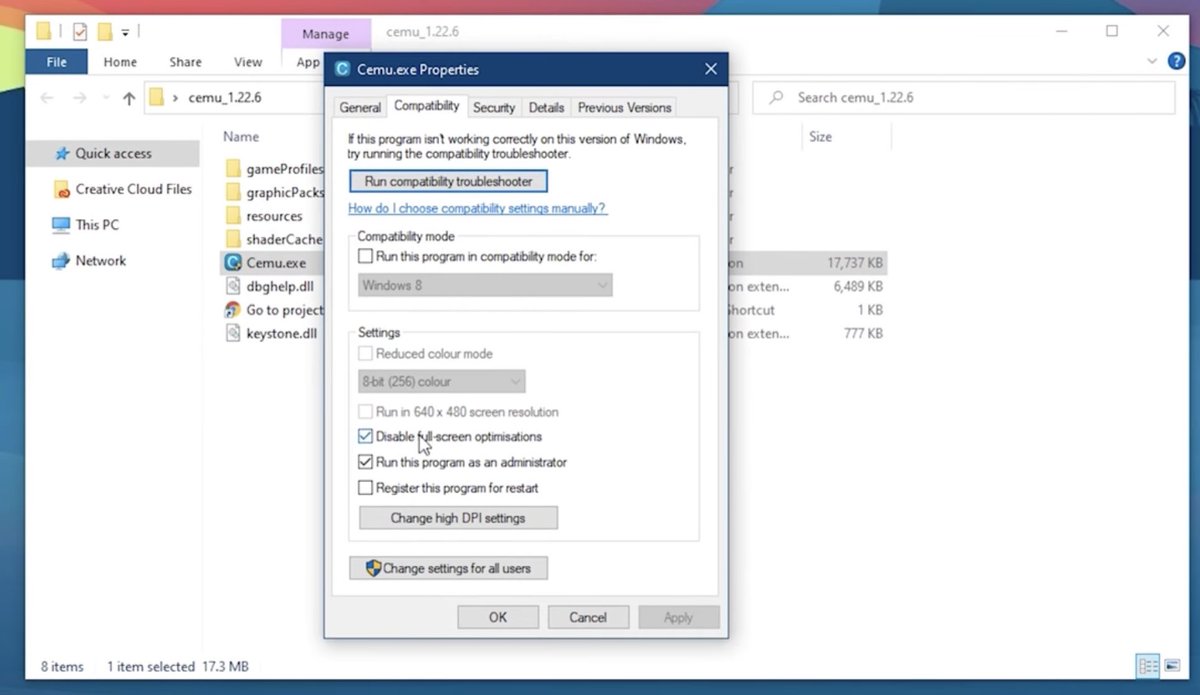
Task: Select the shaderCache folder icon
Action: tap(233, 239)
